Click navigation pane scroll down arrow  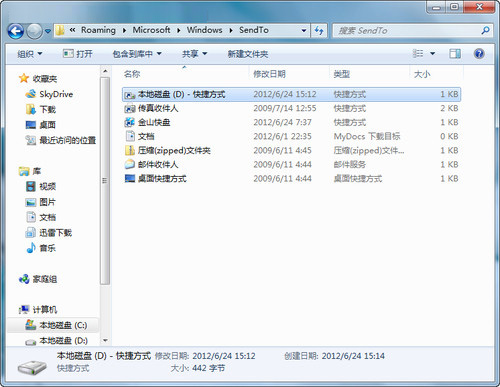(105, 340)
